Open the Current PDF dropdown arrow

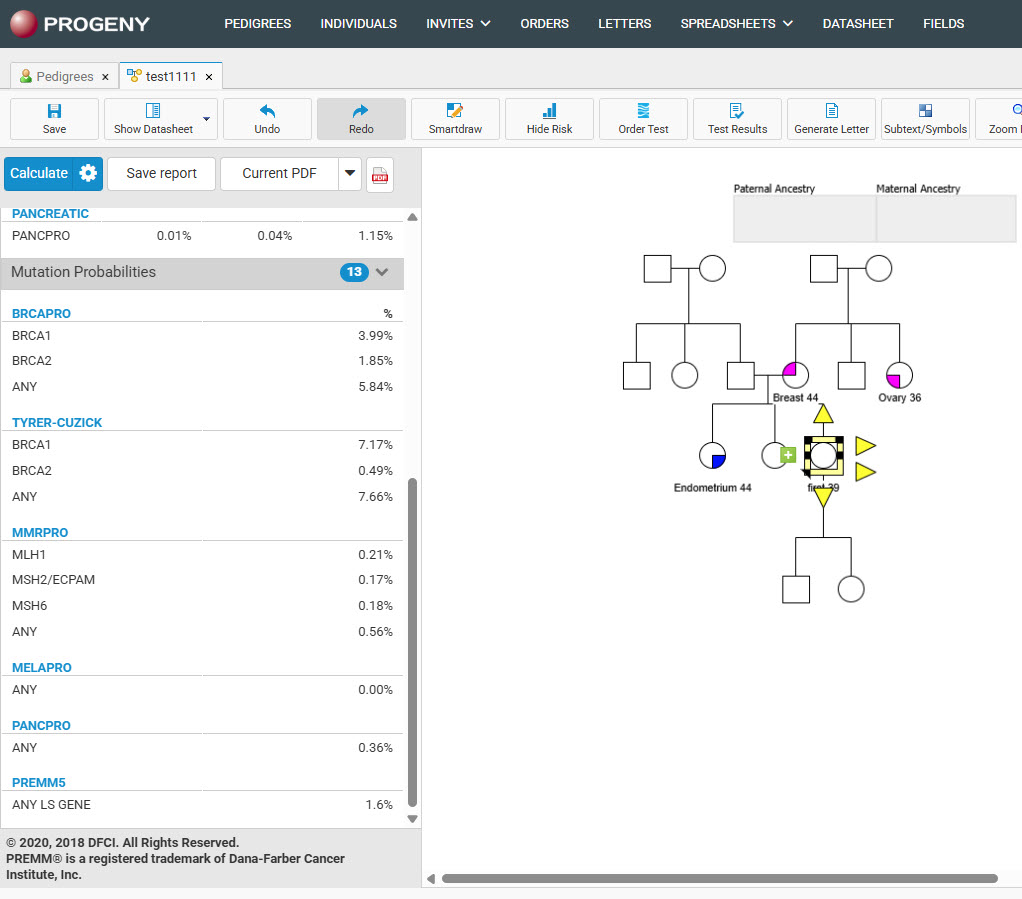[x=350, y=173]
